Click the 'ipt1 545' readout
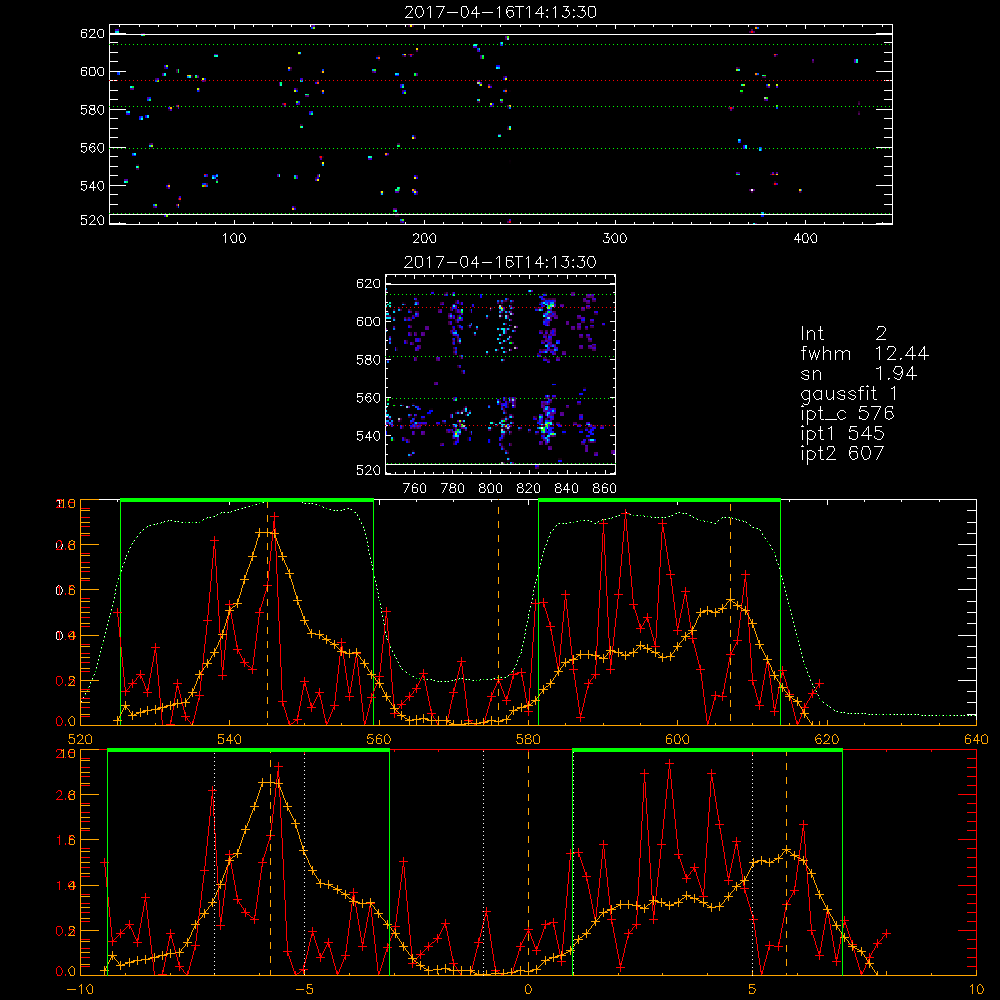Image resolution: width=1000 pixels, height=1000 pixels. click(842, 433)
